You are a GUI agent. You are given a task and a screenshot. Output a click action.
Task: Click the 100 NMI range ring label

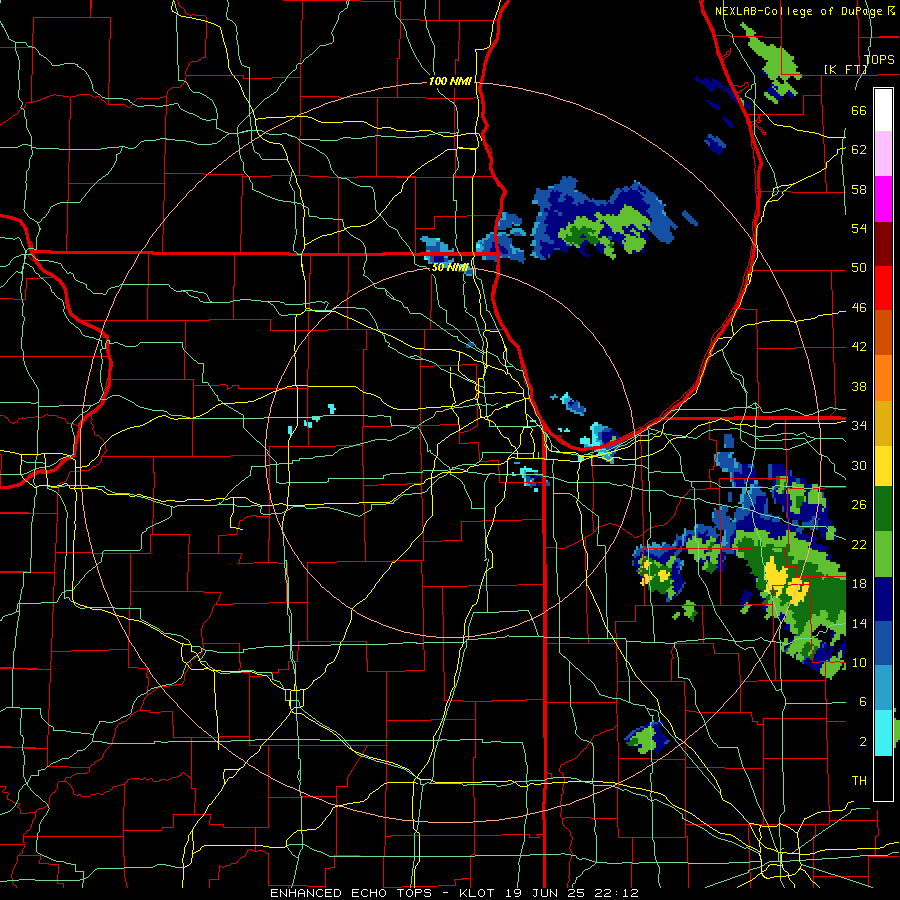click(x=450, y=82)
